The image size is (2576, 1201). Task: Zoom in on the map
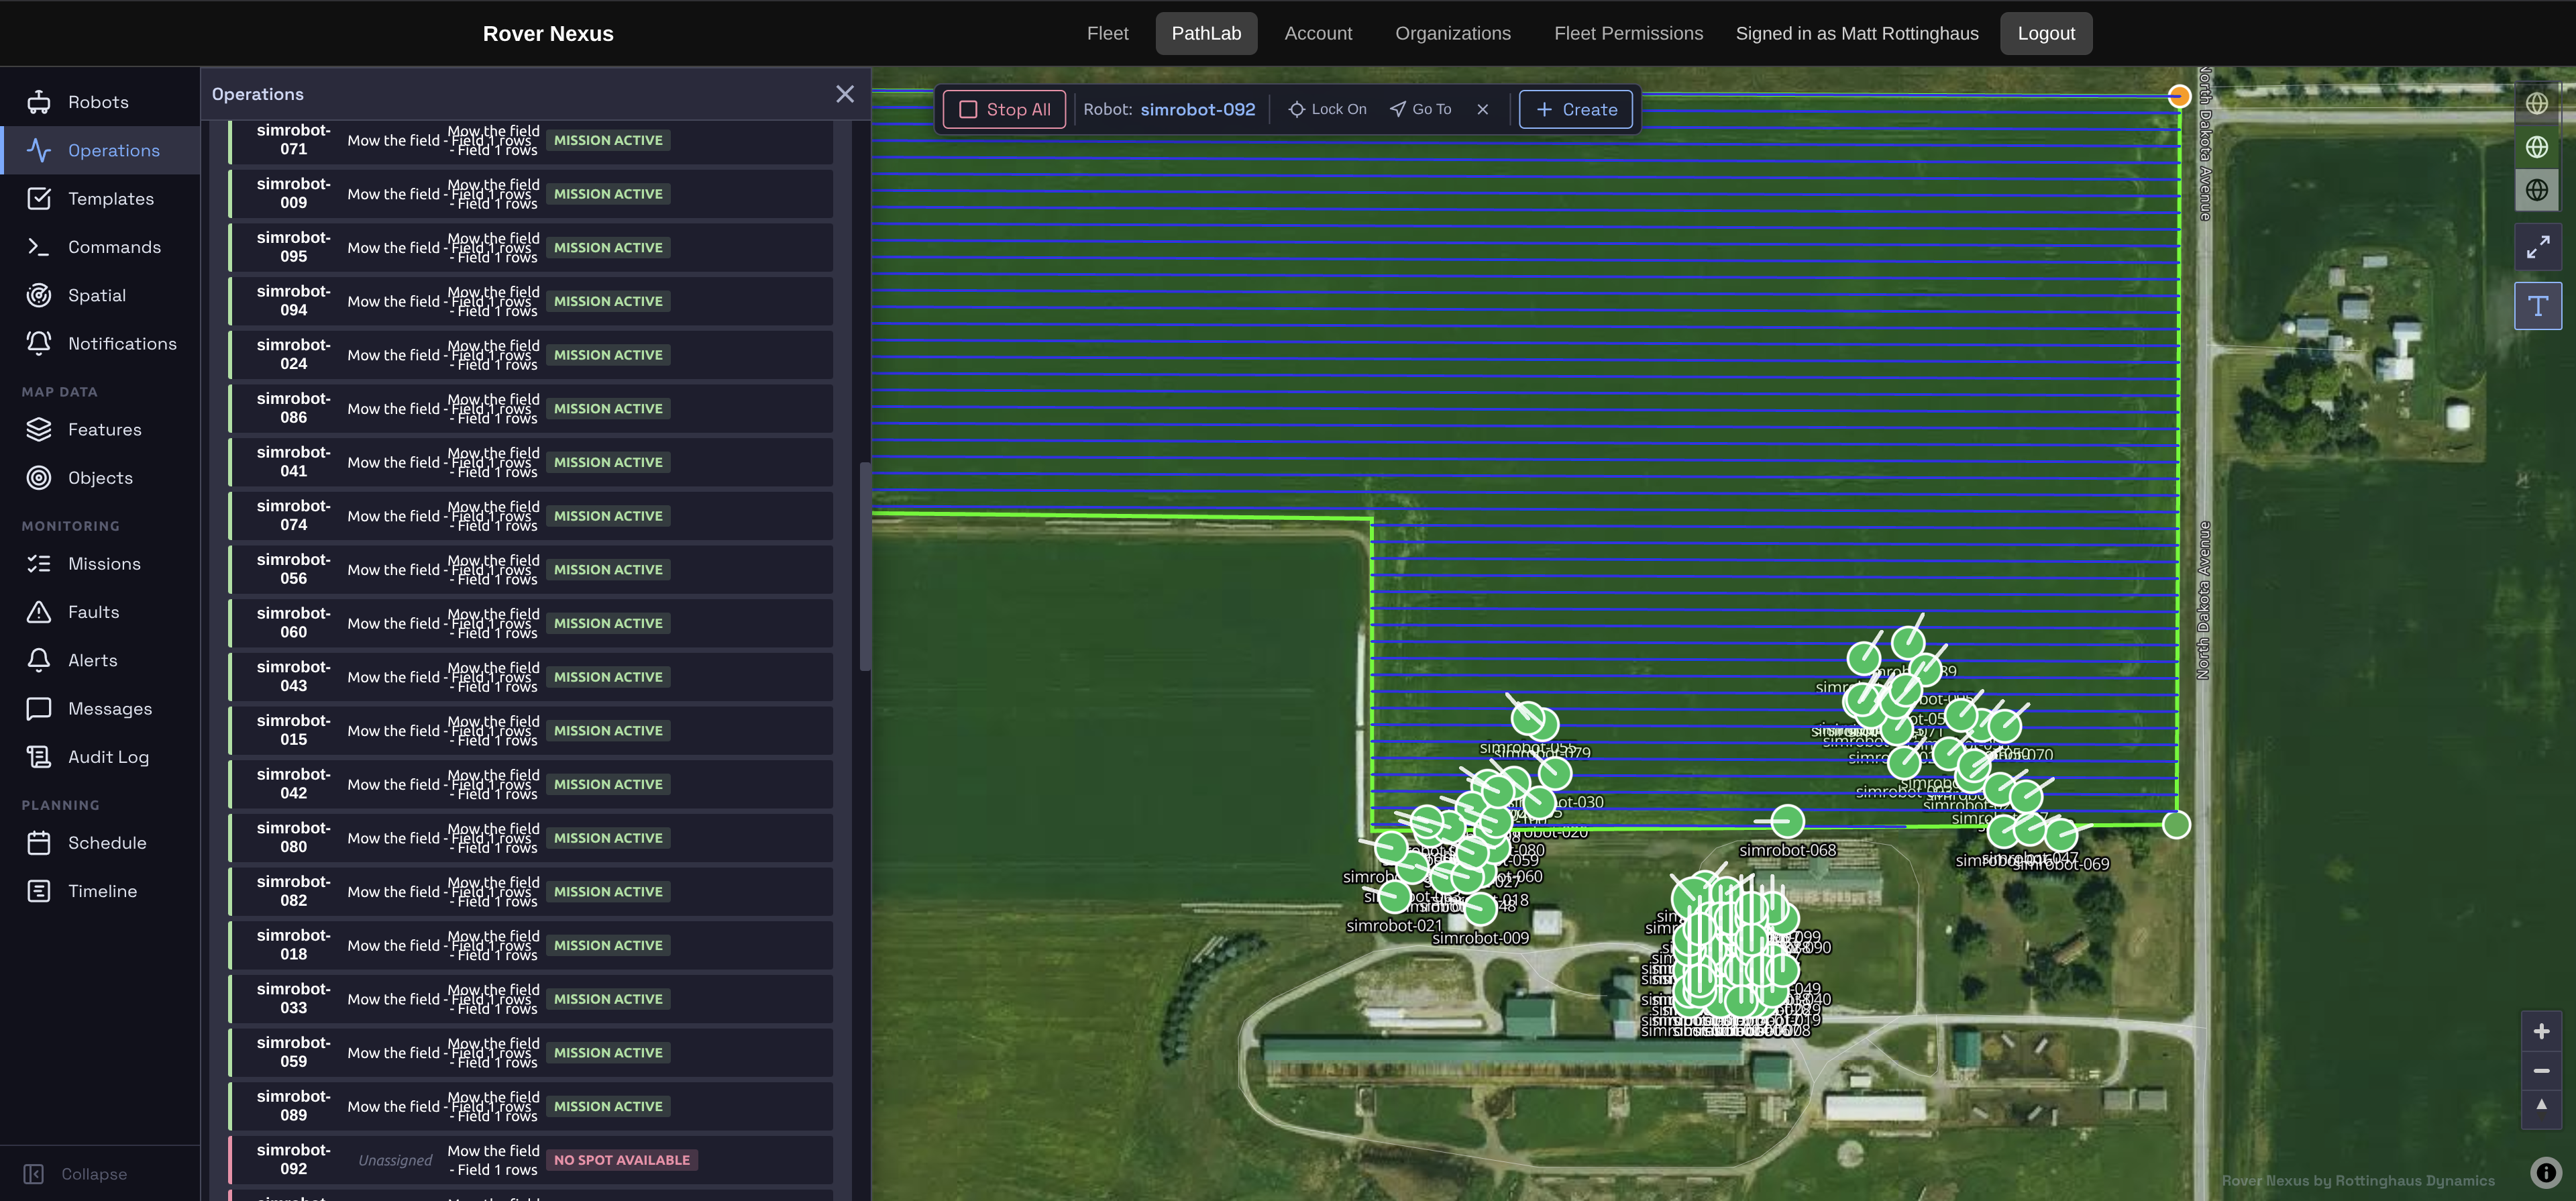pos(2541,1032)
